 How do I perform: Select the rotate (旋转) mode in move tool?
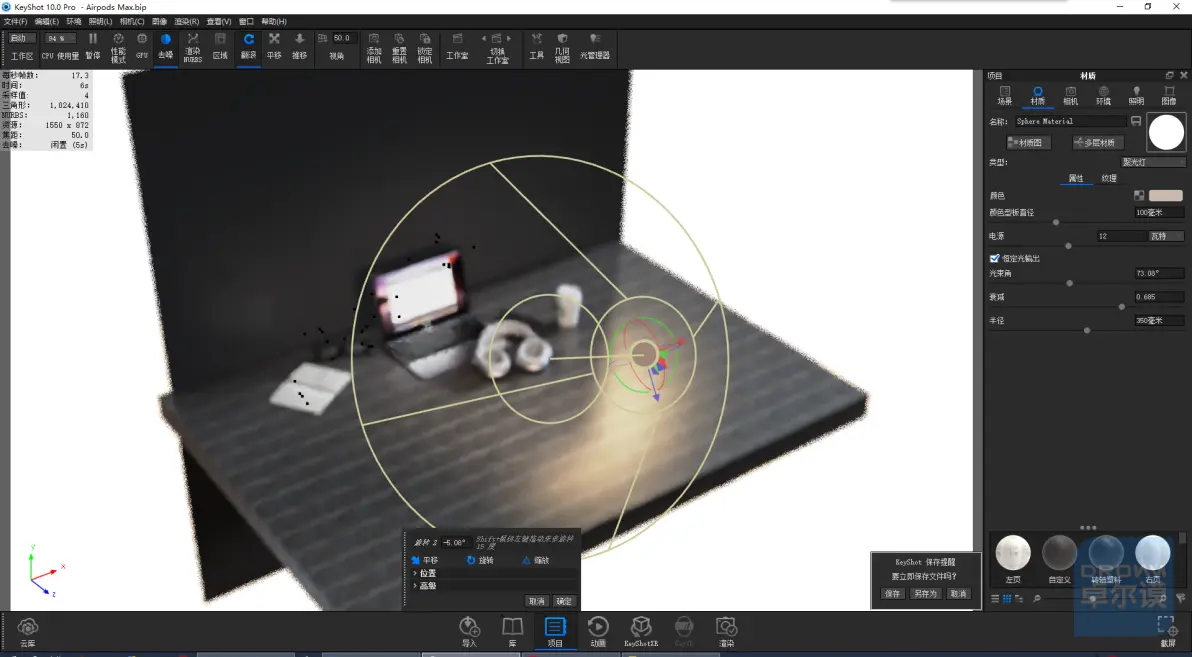(480, 560)
